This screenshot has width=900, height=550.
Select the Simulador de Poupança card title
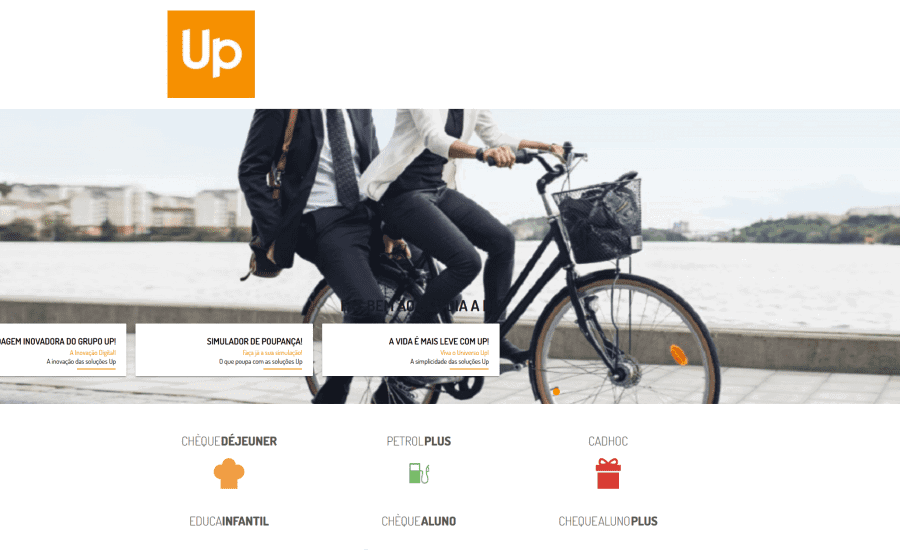click(254, 341)
